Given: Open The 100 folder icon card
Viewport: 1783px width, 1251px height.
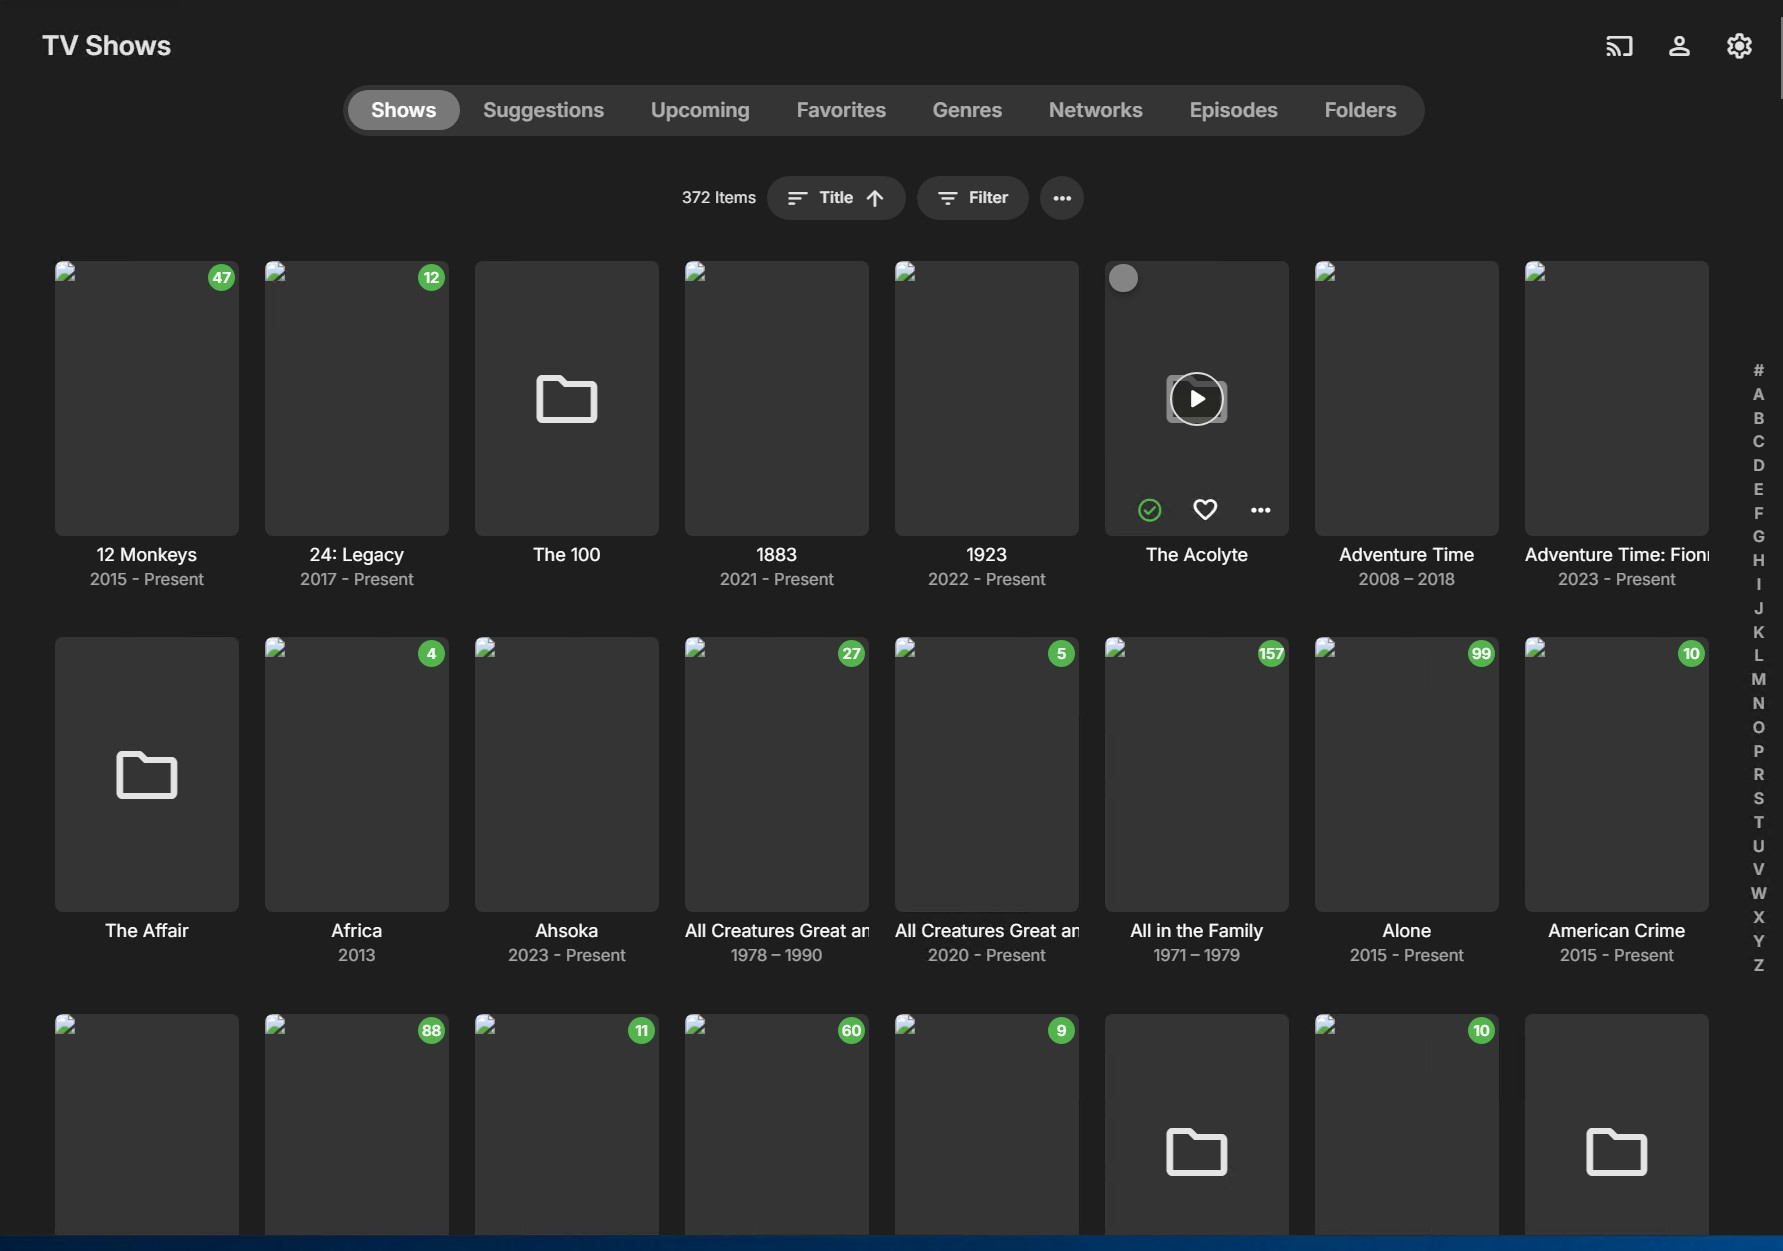Looking at the screenshot, I should coord(567,398).
